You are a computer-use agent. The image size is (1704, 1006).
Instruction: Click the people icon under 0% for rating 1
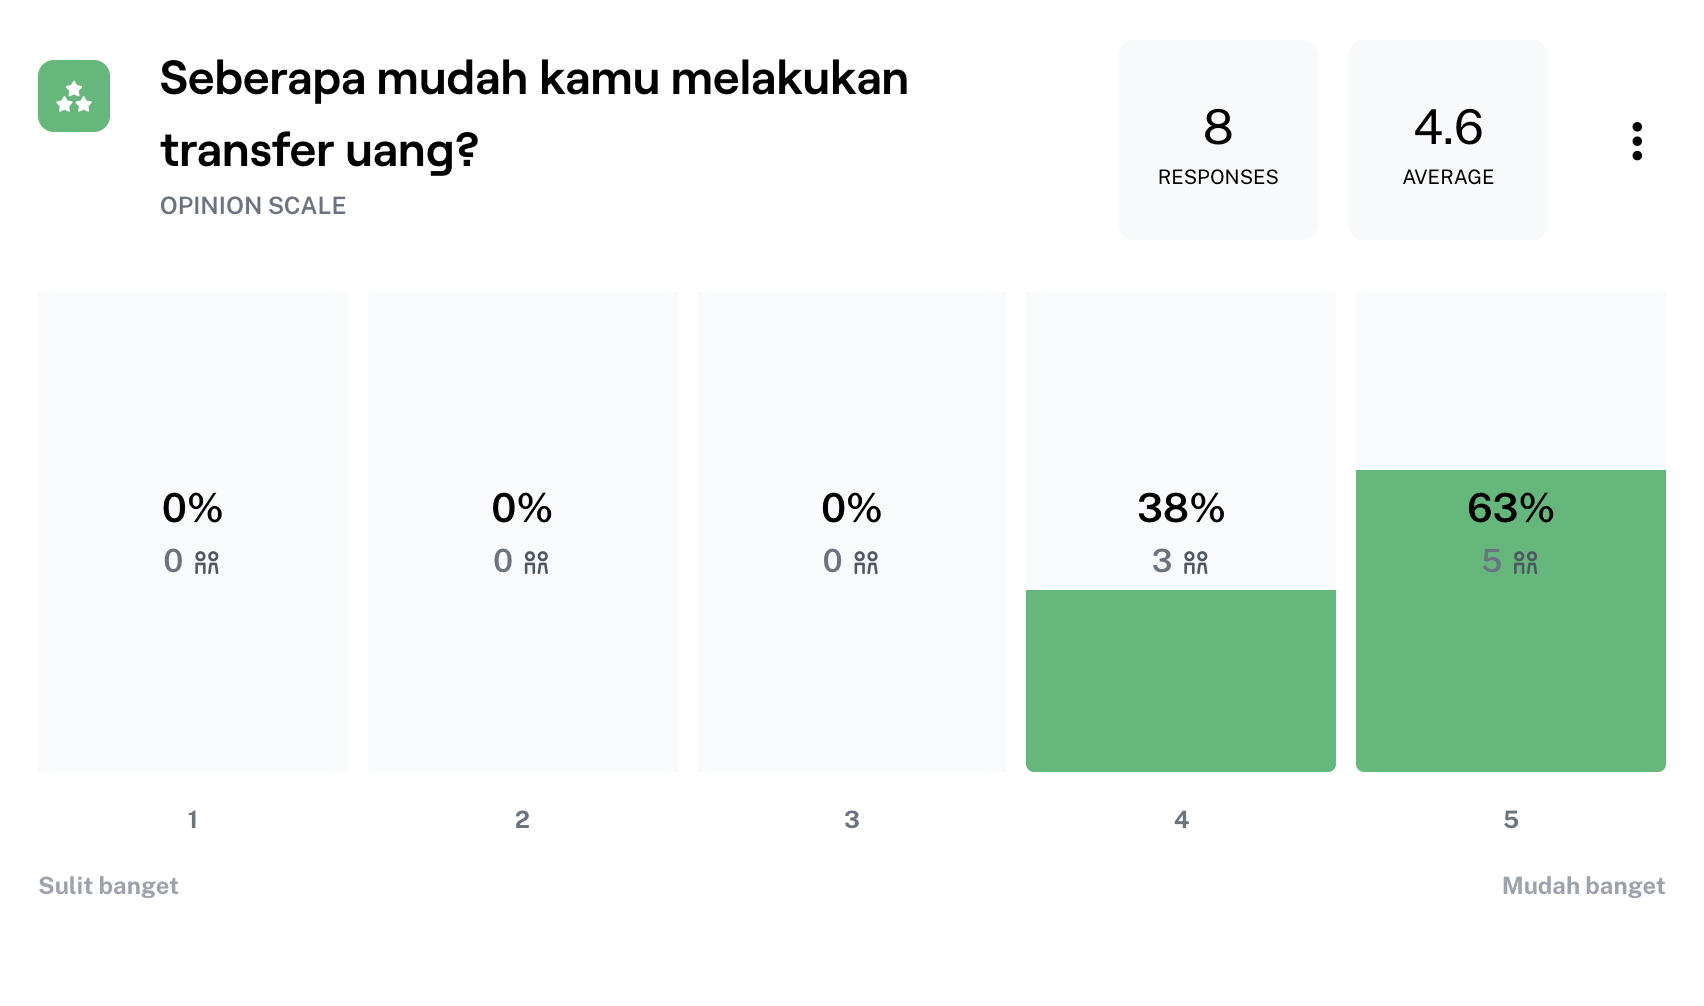tap(207, 562)
